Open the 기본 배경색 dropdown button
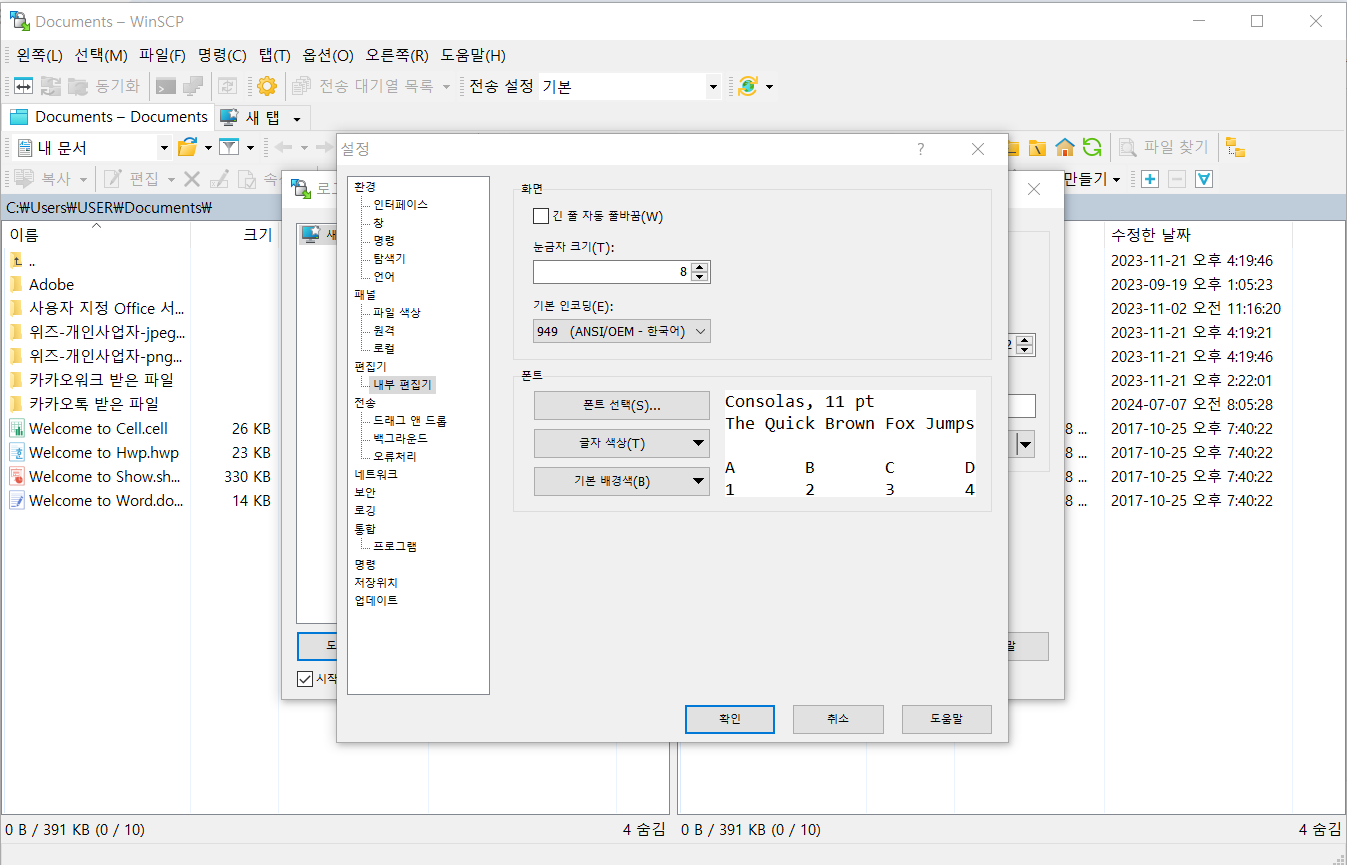Viewport: 1347px width, 865px height. tap(622, 481)
